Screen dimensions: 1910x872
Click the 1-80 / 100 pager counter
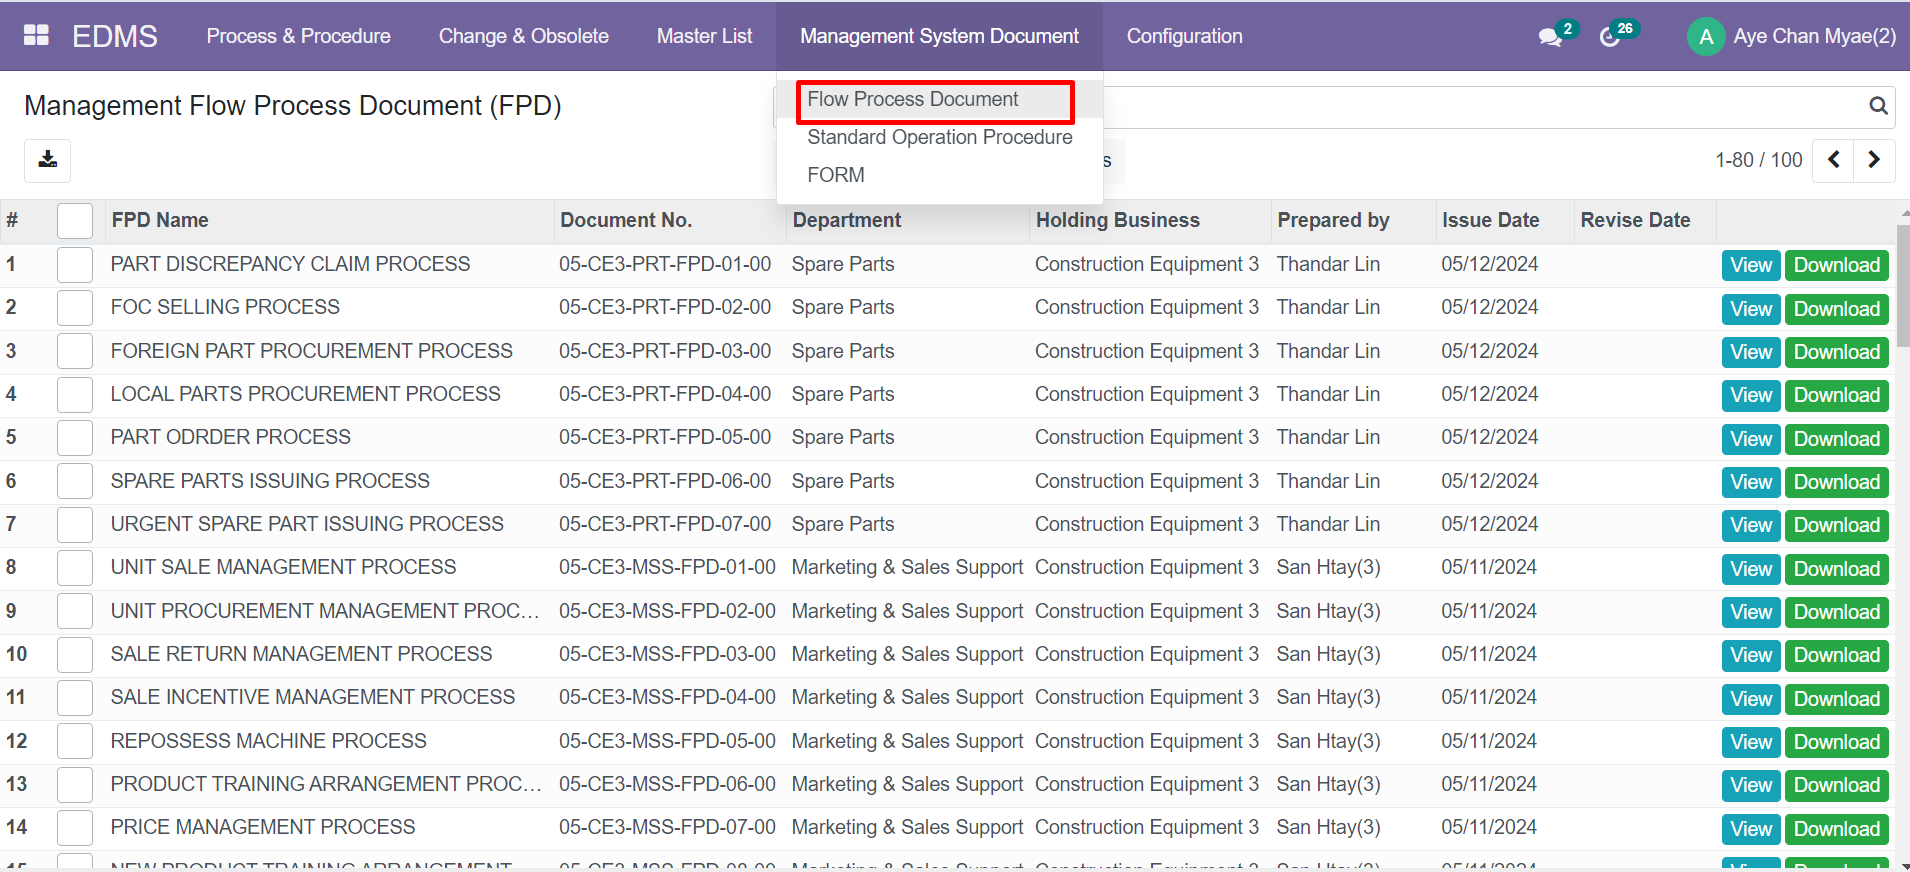[x=1759, y=160]
